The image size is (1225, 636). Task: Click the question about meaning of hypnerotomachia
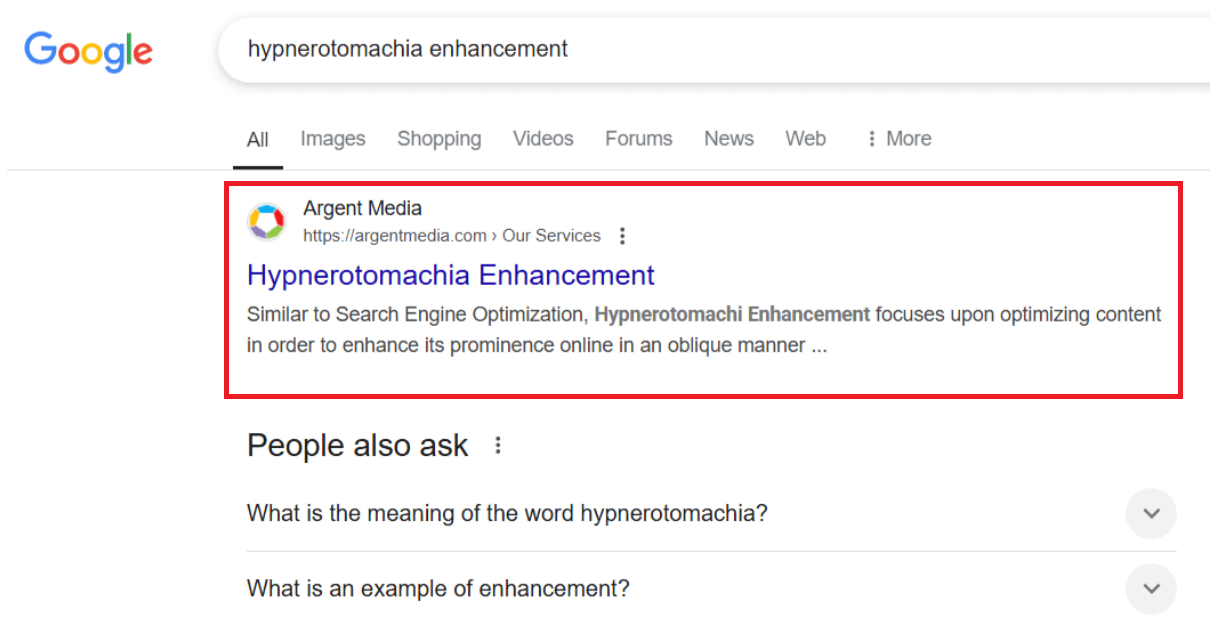pyautogui.click(x=507, y=514)
